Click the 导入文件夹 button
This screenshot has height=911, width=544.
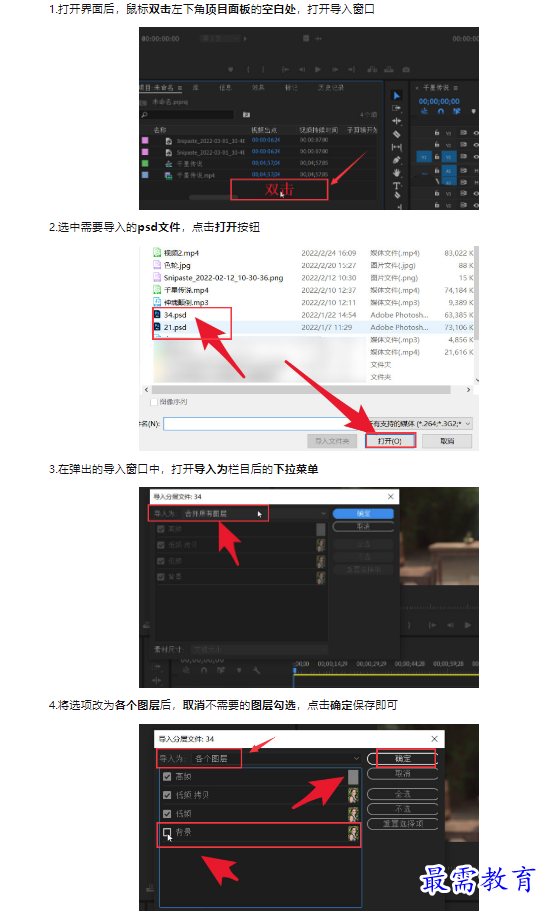coord(332,441)
